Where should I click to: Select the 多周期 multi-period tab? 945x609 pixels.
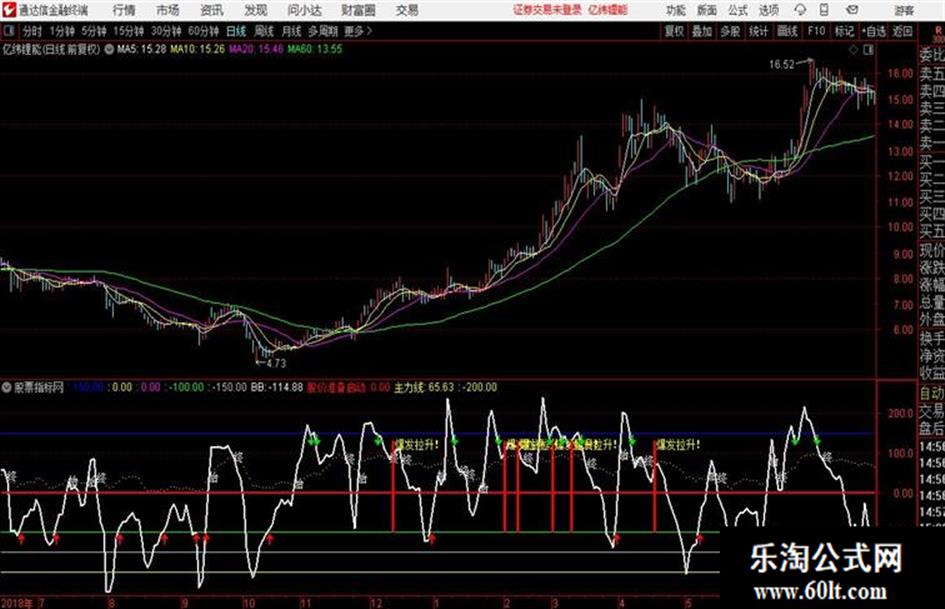coord(323,31)
